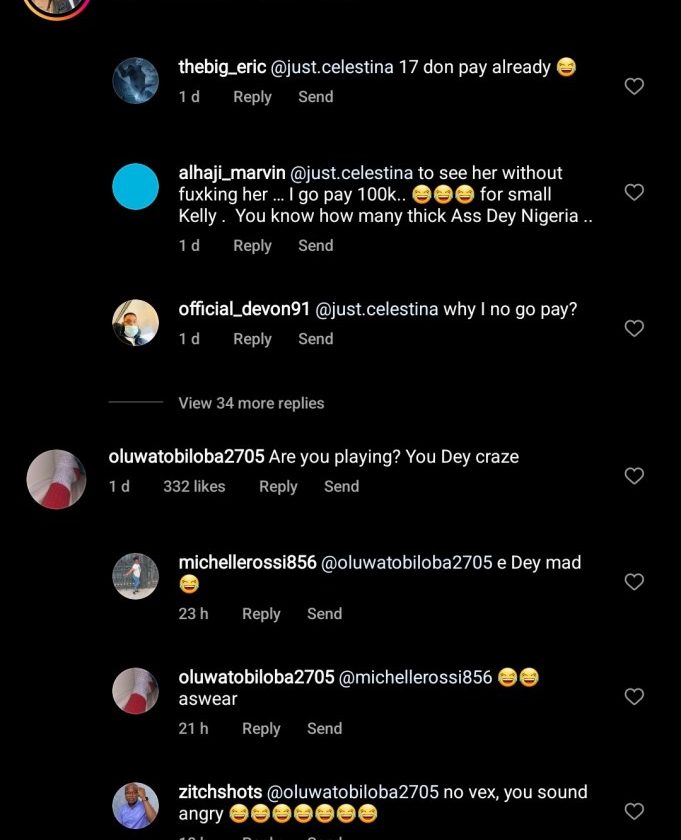
Task: Reply to michellerossi856's comment
Action: pos(261,614)
